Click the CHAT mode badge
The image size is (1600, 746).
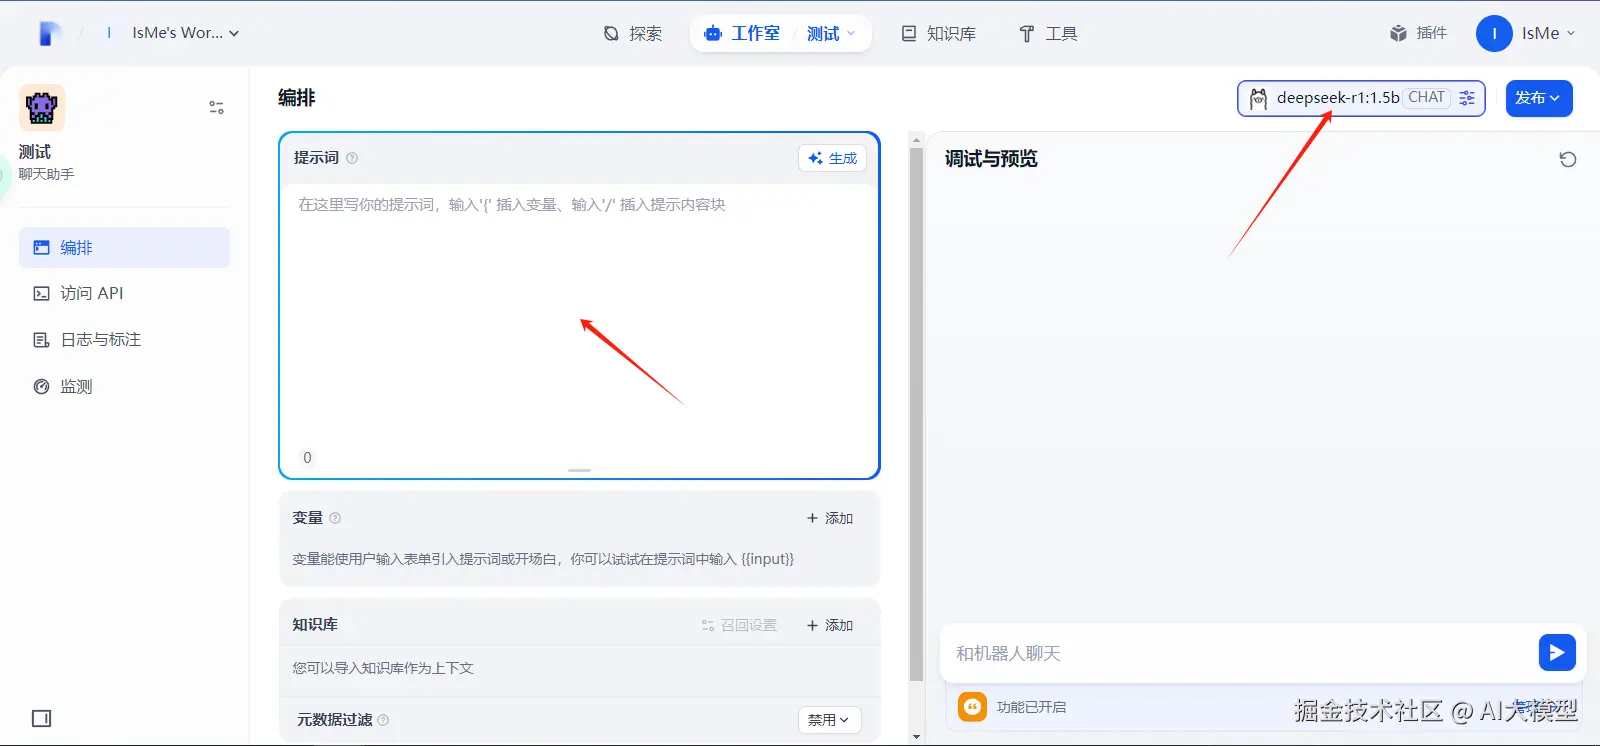(1426, 98)
